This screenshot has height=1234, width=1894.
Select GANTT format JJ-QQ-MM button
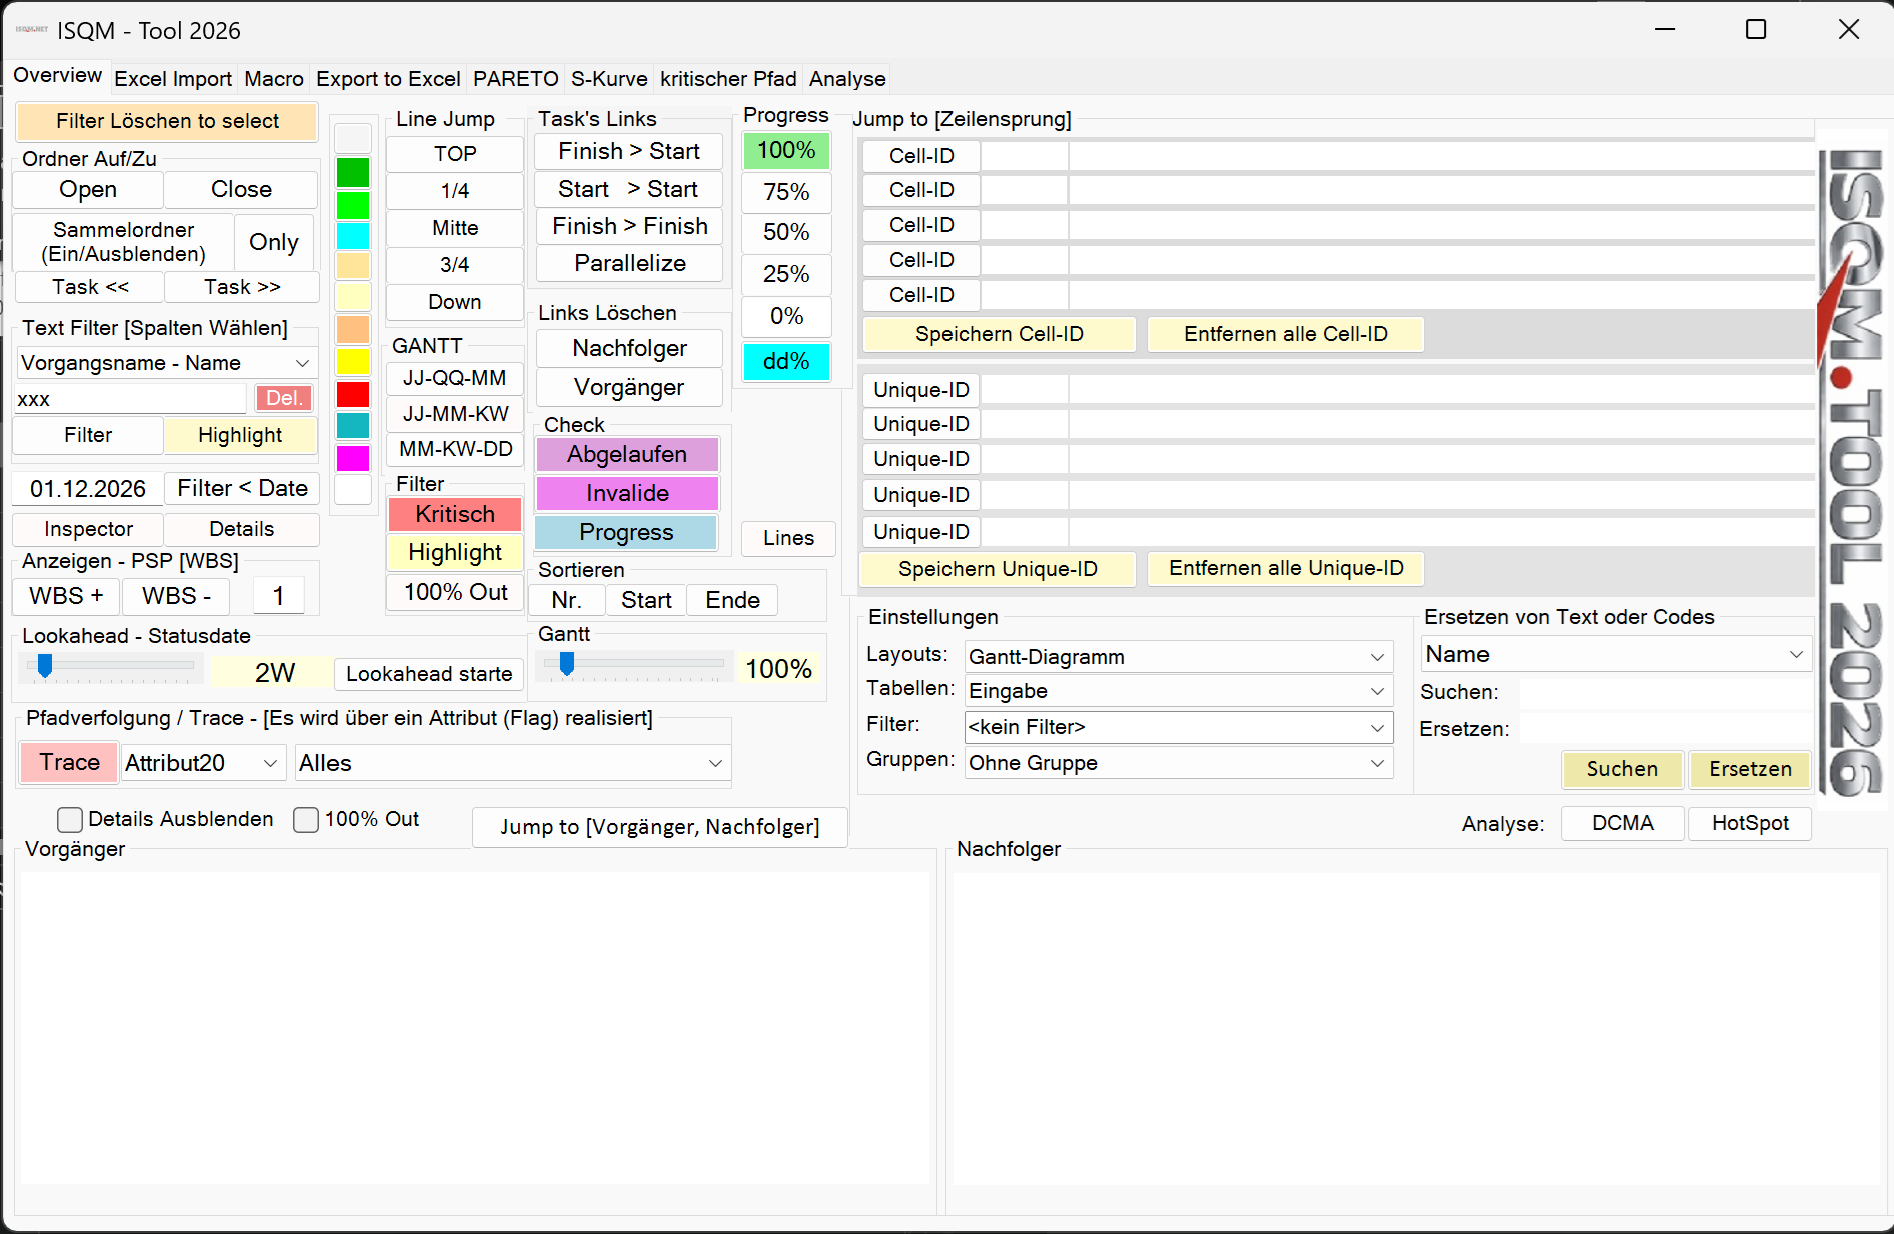coord(455,378)
